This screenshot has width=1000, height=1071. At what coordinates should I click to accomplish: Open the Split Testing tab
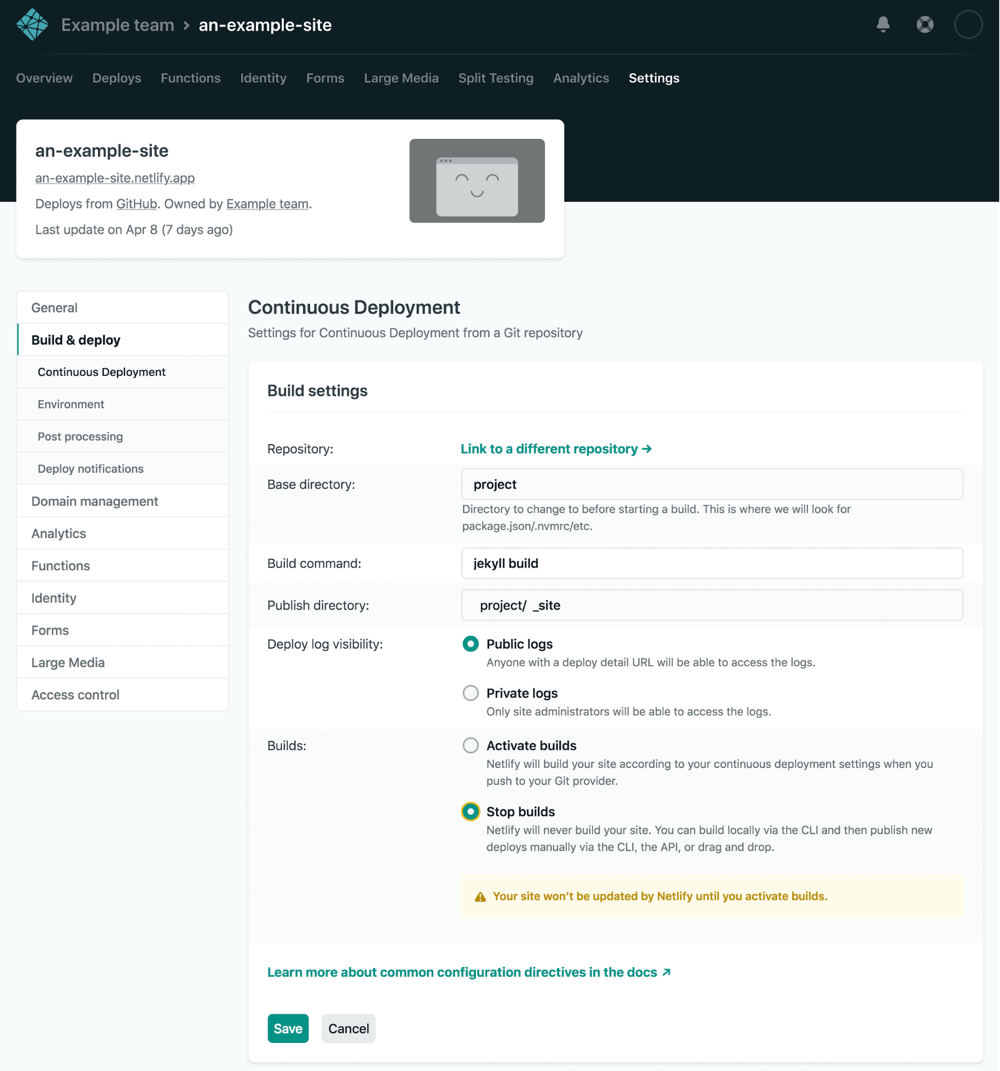(495, 78)
